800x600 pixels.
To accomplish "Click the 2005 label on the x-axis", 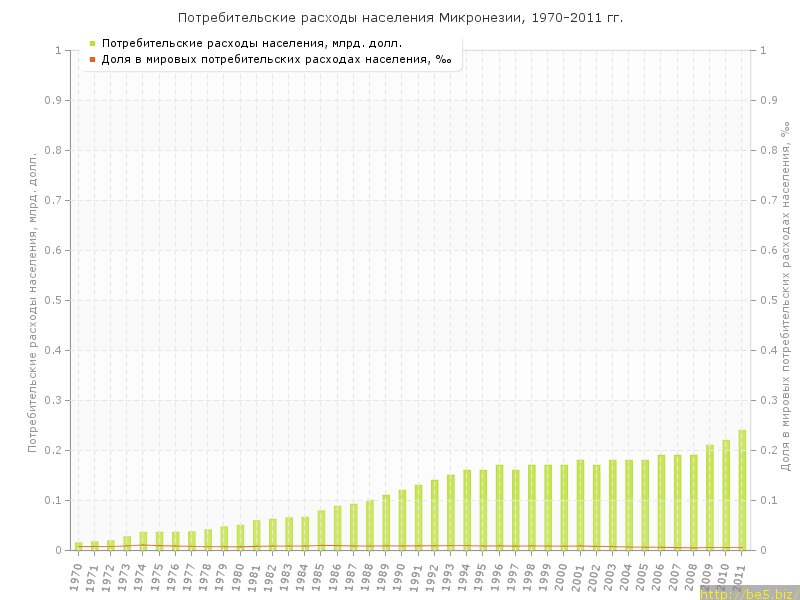I will [x=643, y=576].
